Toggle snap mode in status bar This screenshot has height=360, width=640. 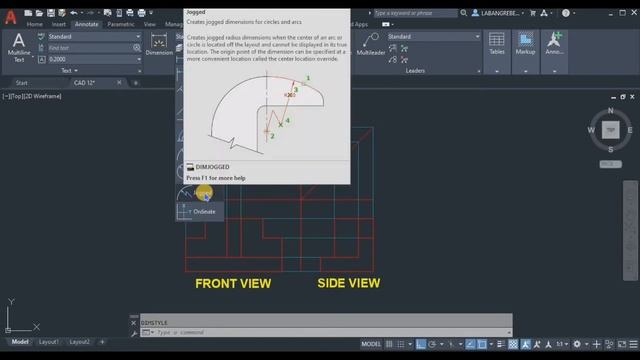point(401,344)
